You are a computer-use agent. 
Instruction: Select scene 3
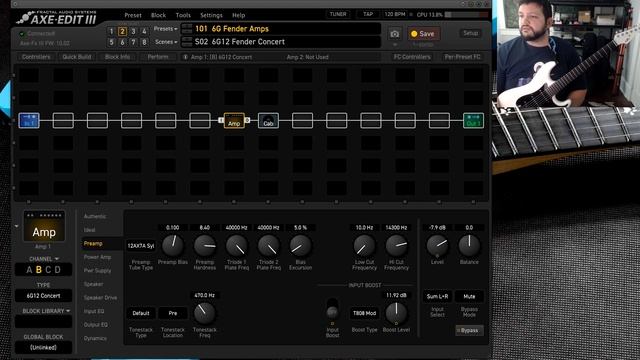point(133,31)
